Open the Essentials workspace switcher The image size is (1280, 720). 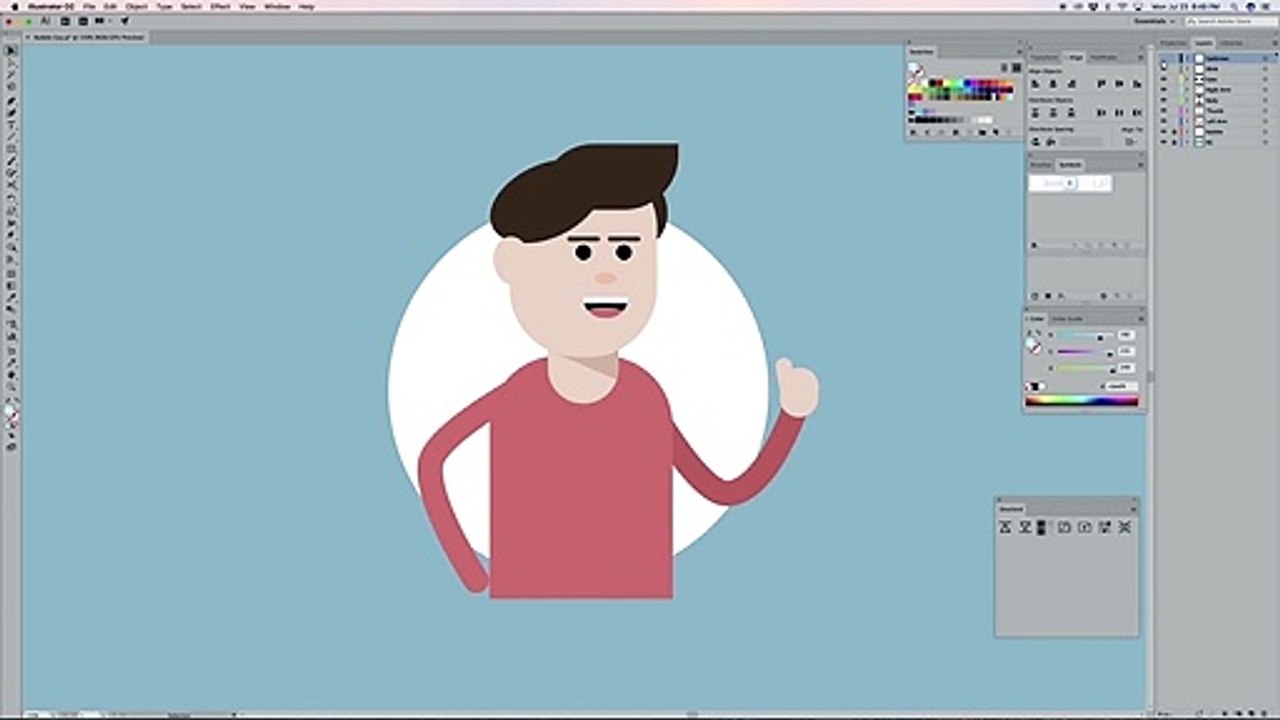(x=1155, y=21)
